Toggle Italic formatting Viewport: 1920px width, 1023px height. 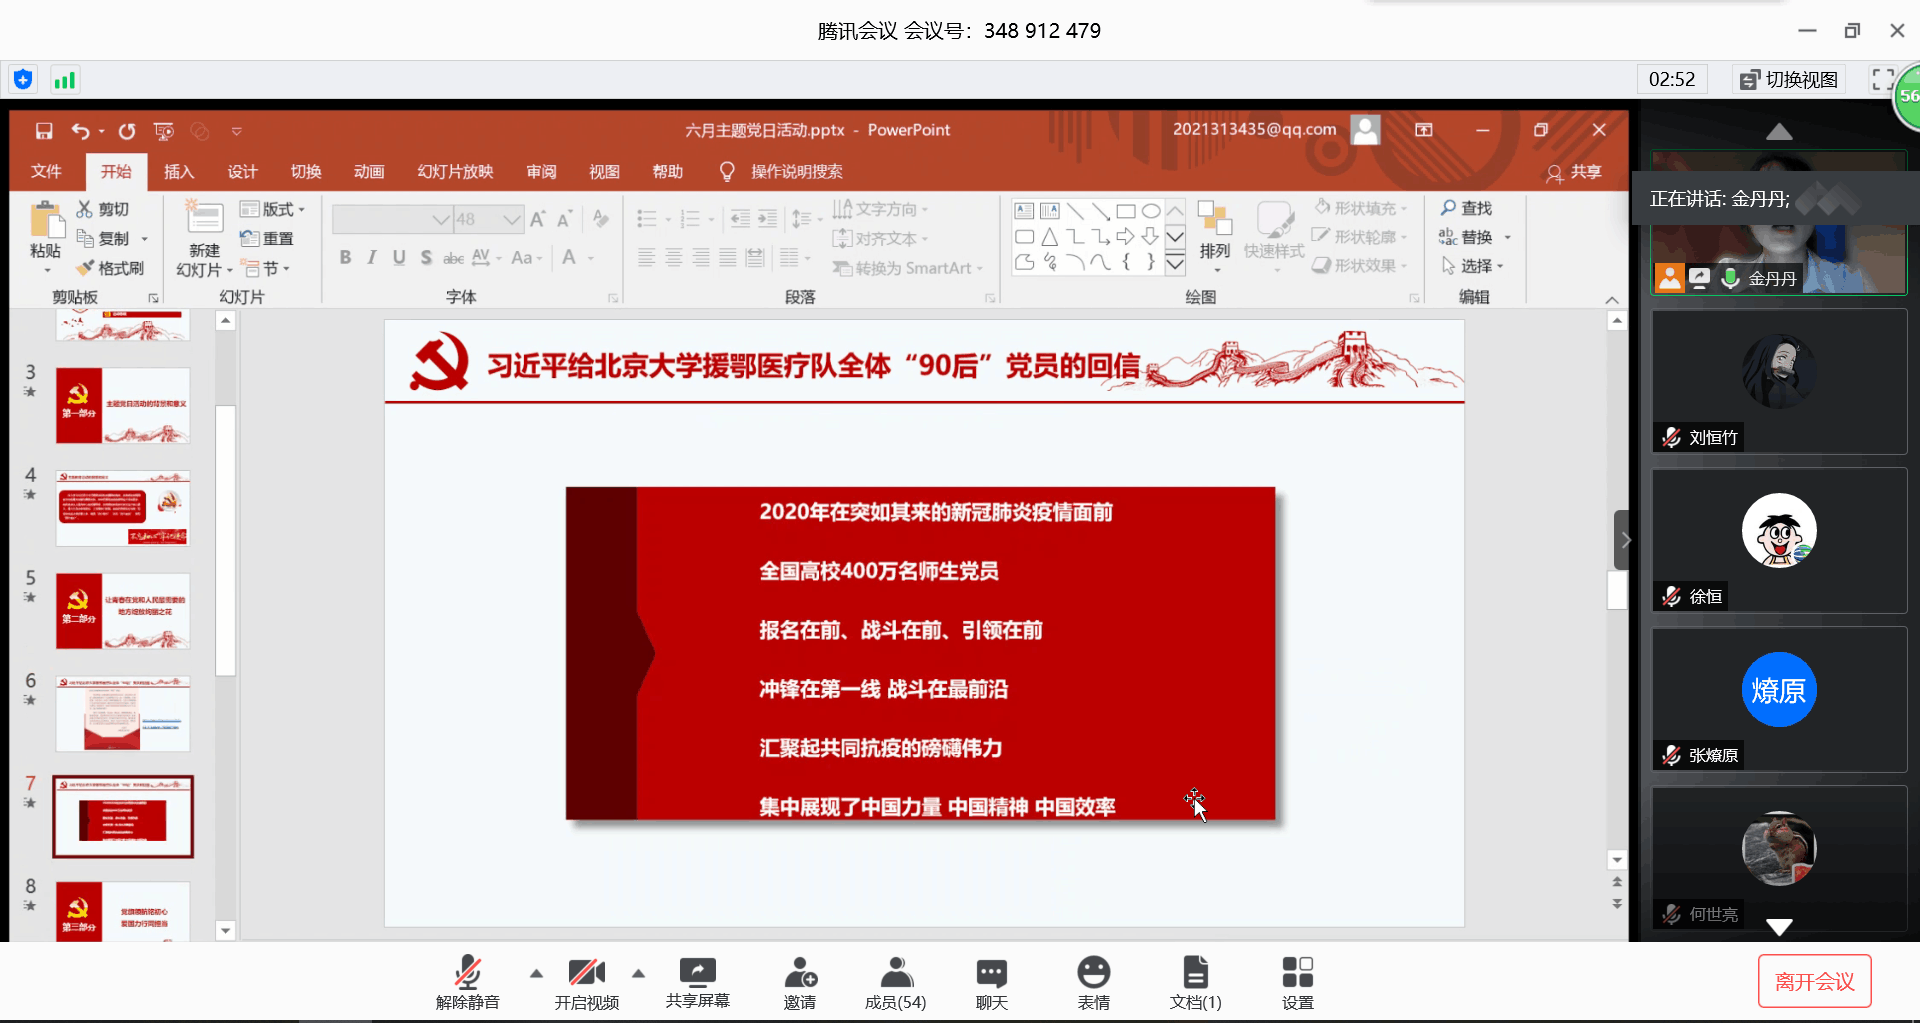tap(372, 258)
